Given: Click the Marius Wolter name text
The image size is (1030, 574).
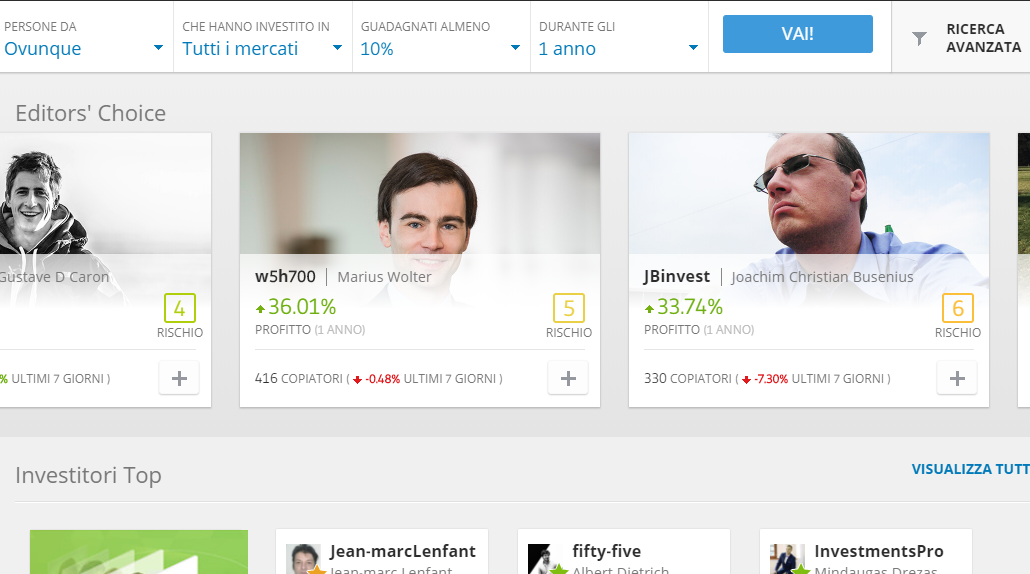Looking at the screenshot, I should [384, 277].
